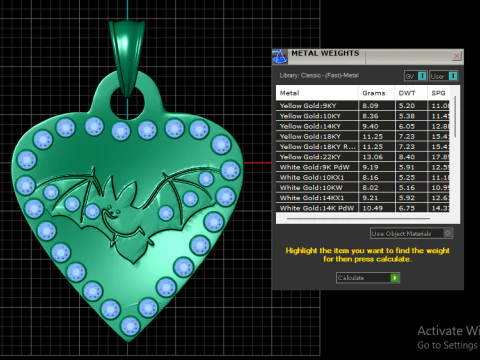Select the pendant bail loop
This screenshot has width=480, height=360.
tap(127, 58)
